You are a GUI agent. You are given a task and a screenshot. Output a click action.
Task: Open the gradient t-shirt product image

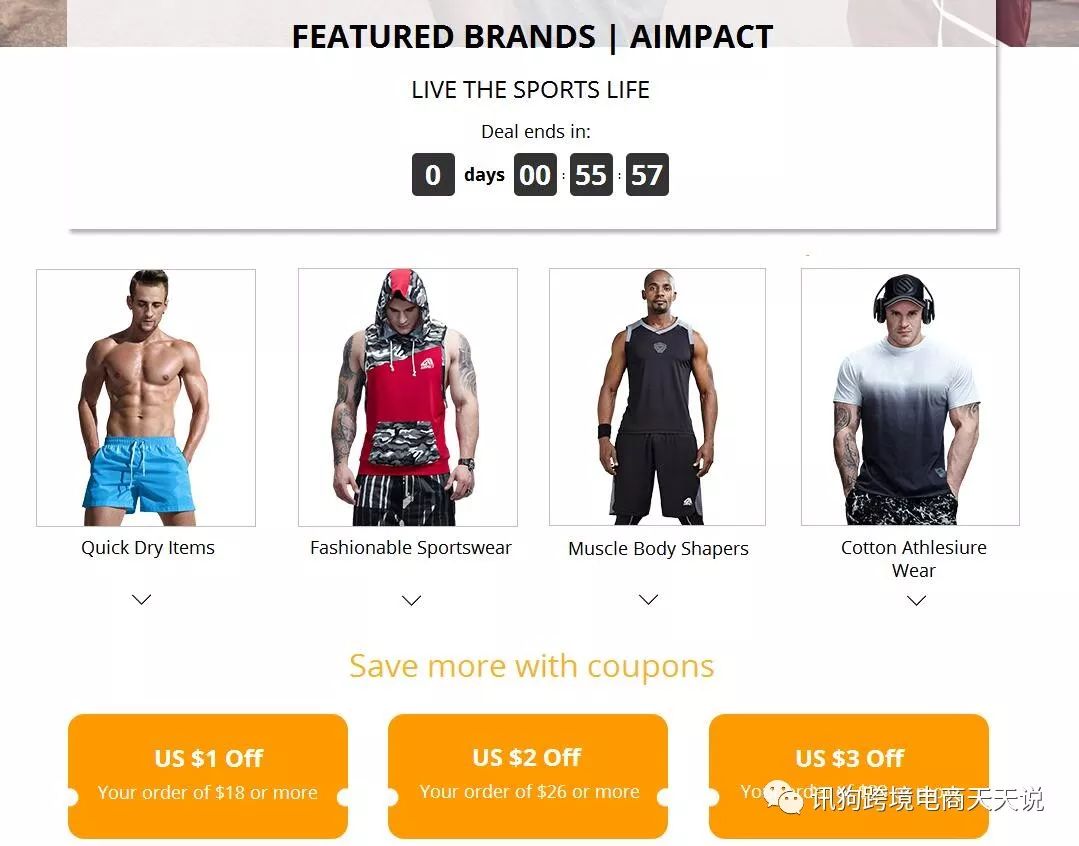910,397
